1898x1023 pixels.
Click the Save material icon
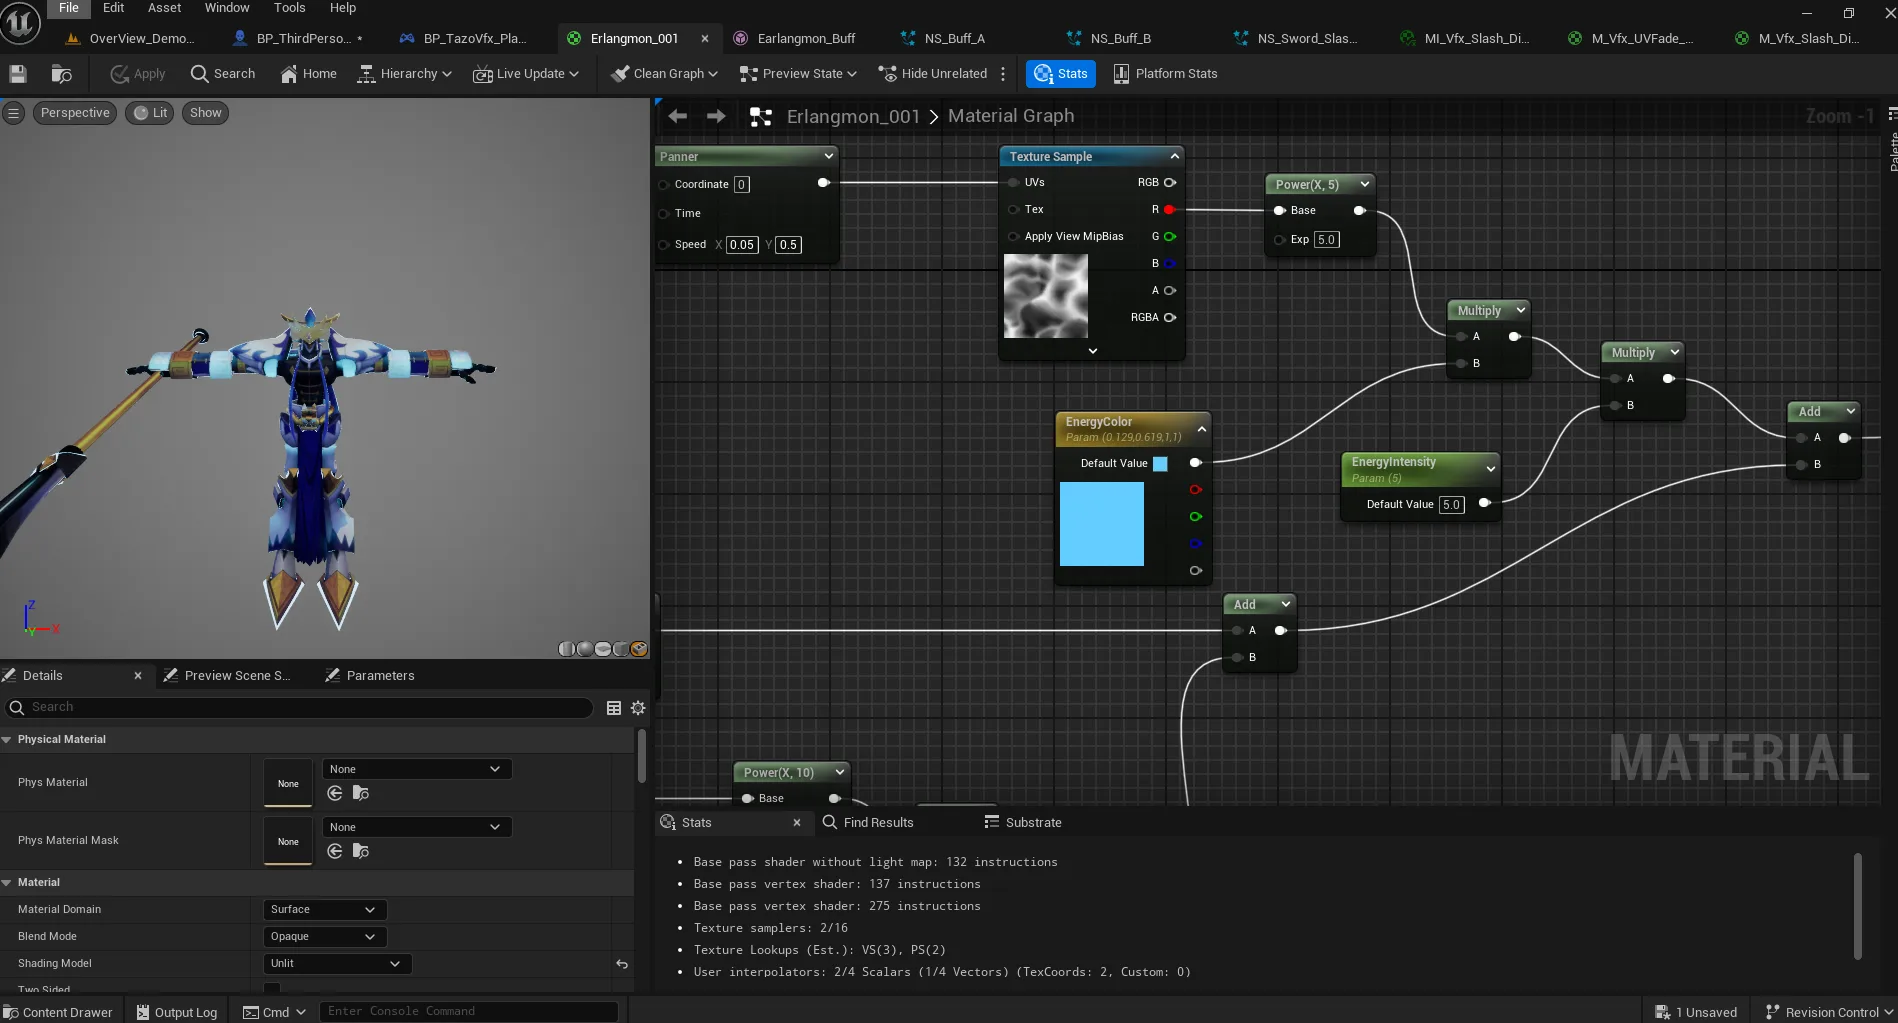(17, 74)
